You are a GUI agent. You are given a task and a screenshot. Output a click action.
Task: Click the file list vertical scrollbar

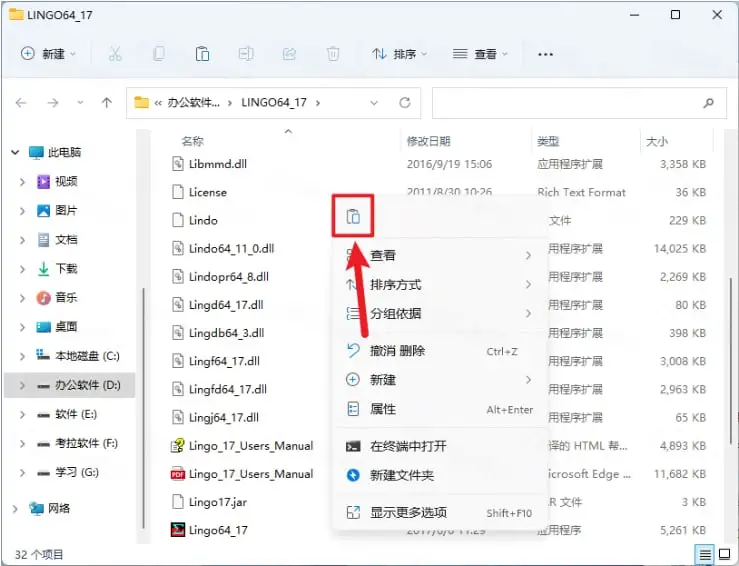click(731, 361)
